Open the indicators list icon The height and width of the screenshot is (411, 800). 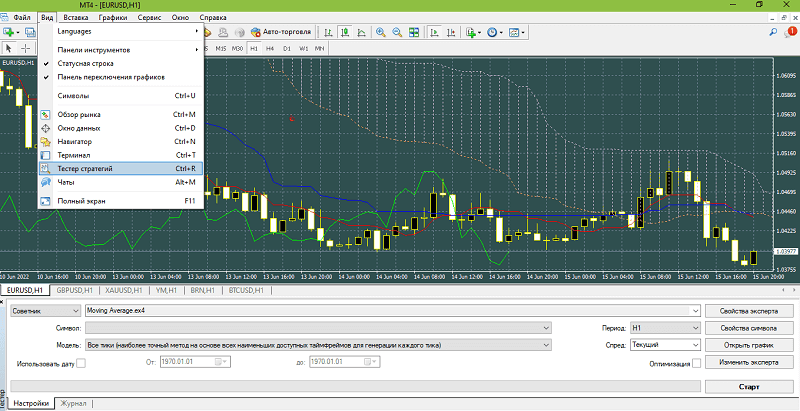click(472, 32)
